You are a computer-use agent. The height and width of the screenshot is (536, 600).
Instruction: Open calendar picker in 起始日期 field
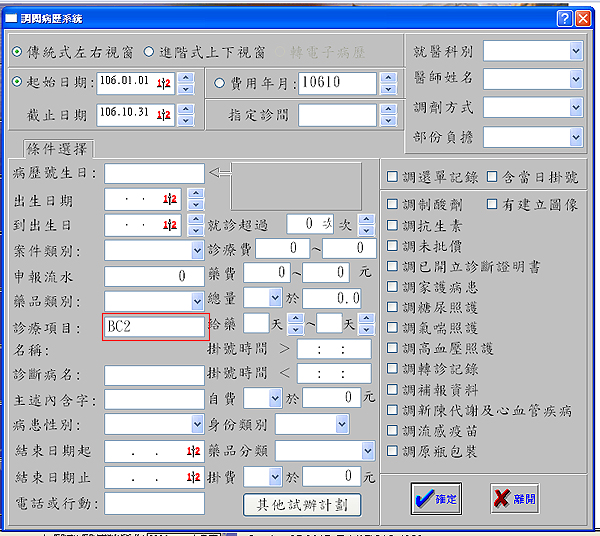tap(165, 83)
